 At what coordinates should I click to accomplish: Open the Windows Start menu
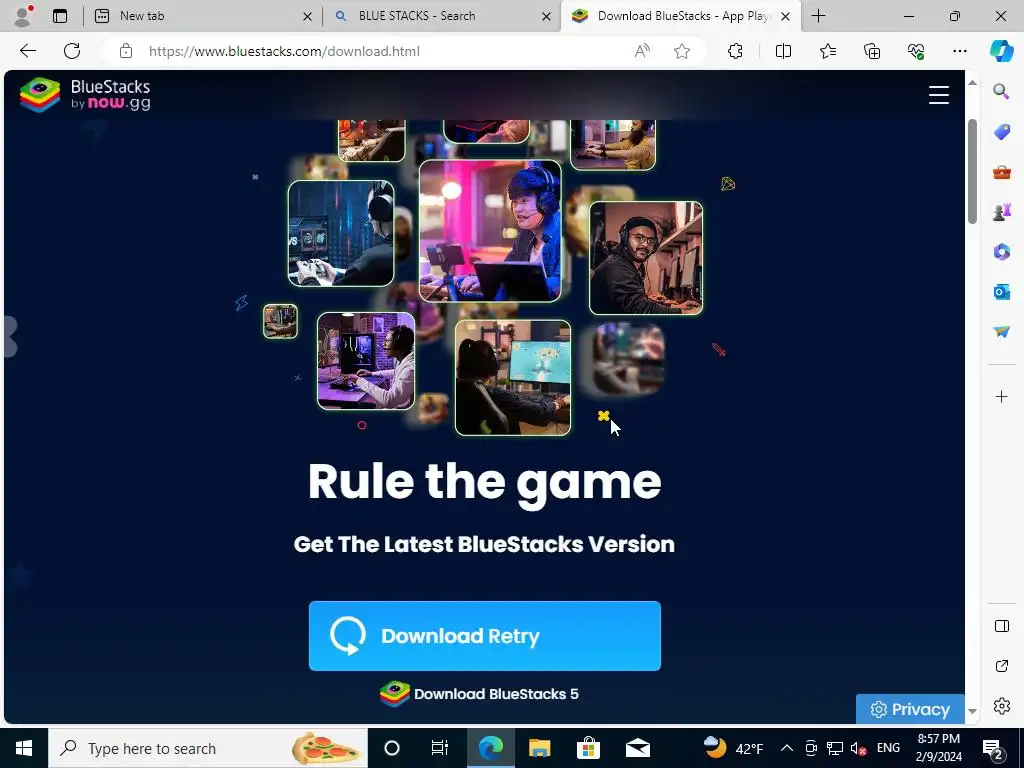(24, 748)
